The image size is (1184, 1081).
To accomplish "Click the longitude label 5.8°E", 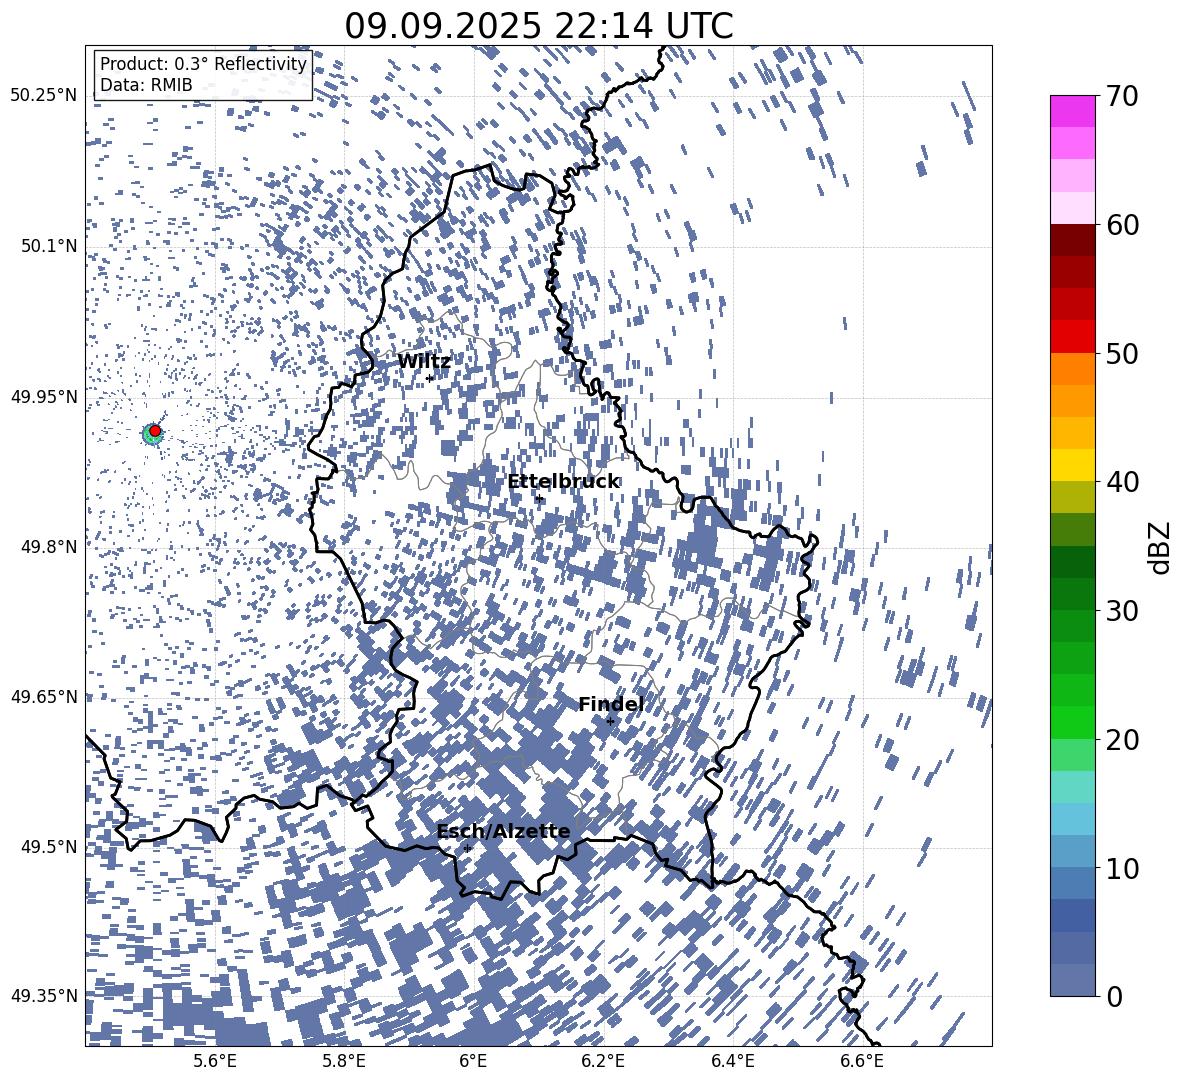I will click(x=344, y=1062).
